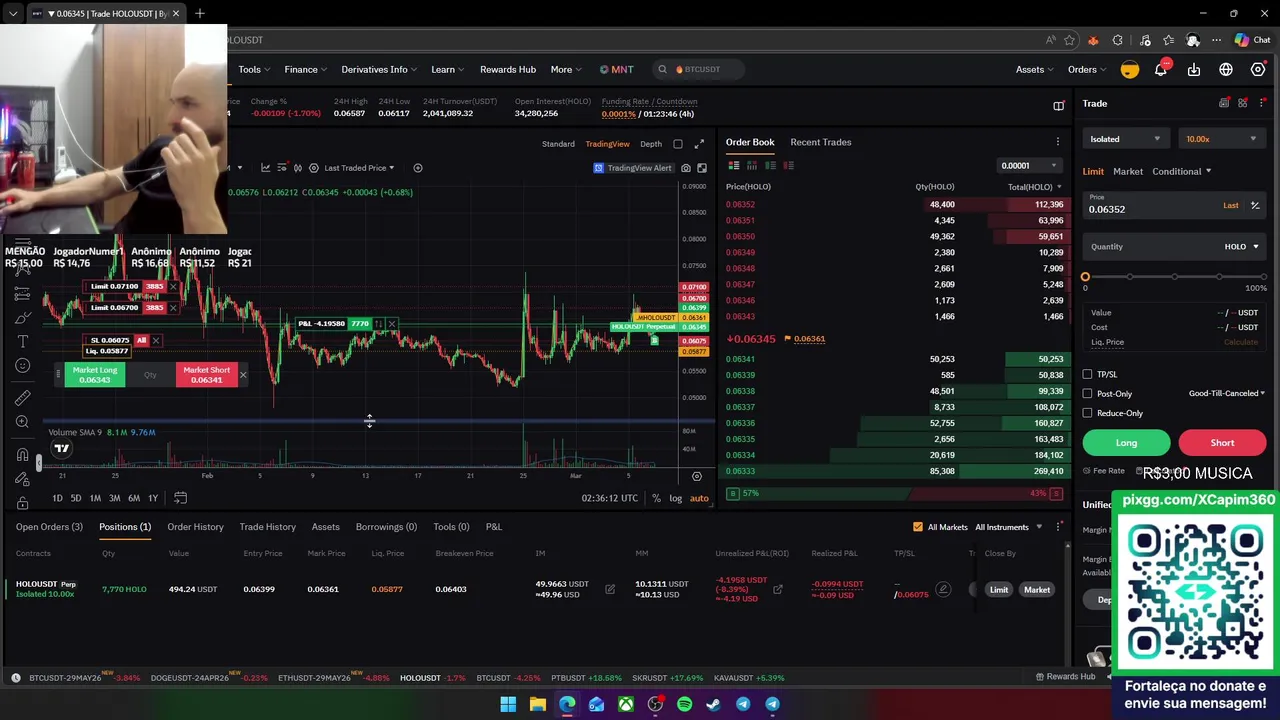Click the quantity percentage slider handle
1280x720 pixels.
click(x=1085, y=276)
